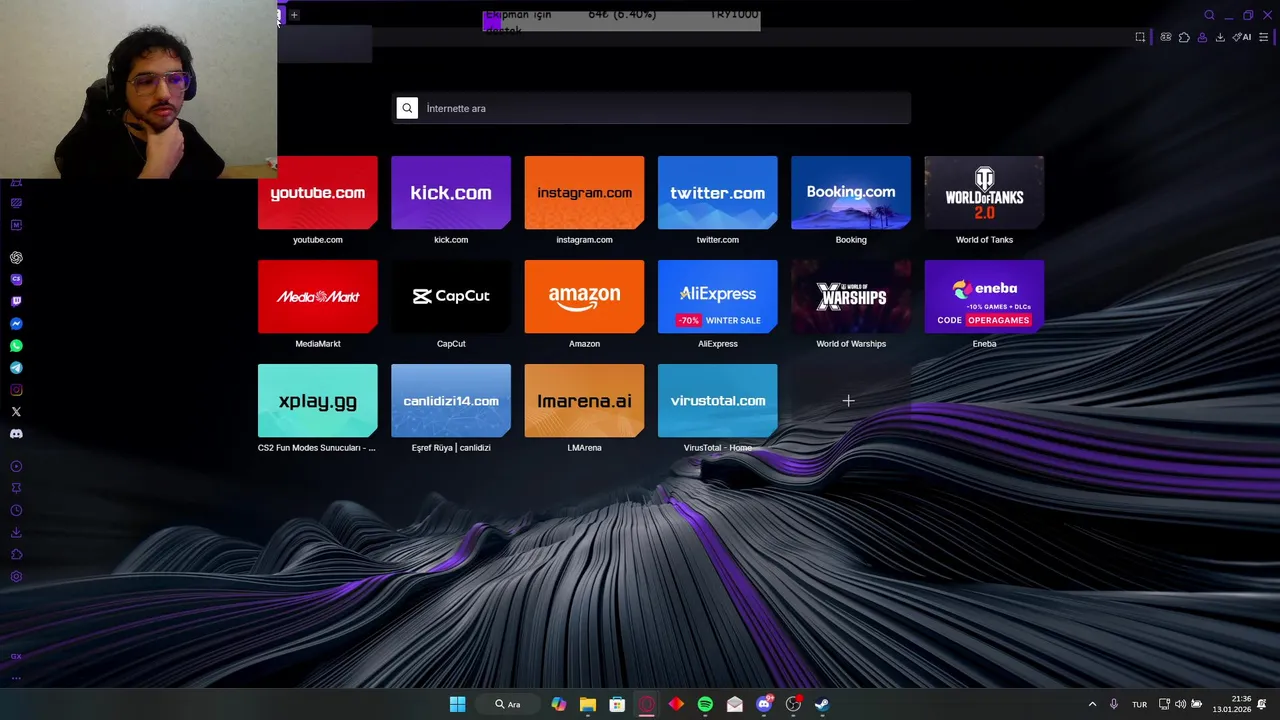1280x720 pixels.
Task: Open X (Twitter) in the sidebar
Action: coord(16,412)
